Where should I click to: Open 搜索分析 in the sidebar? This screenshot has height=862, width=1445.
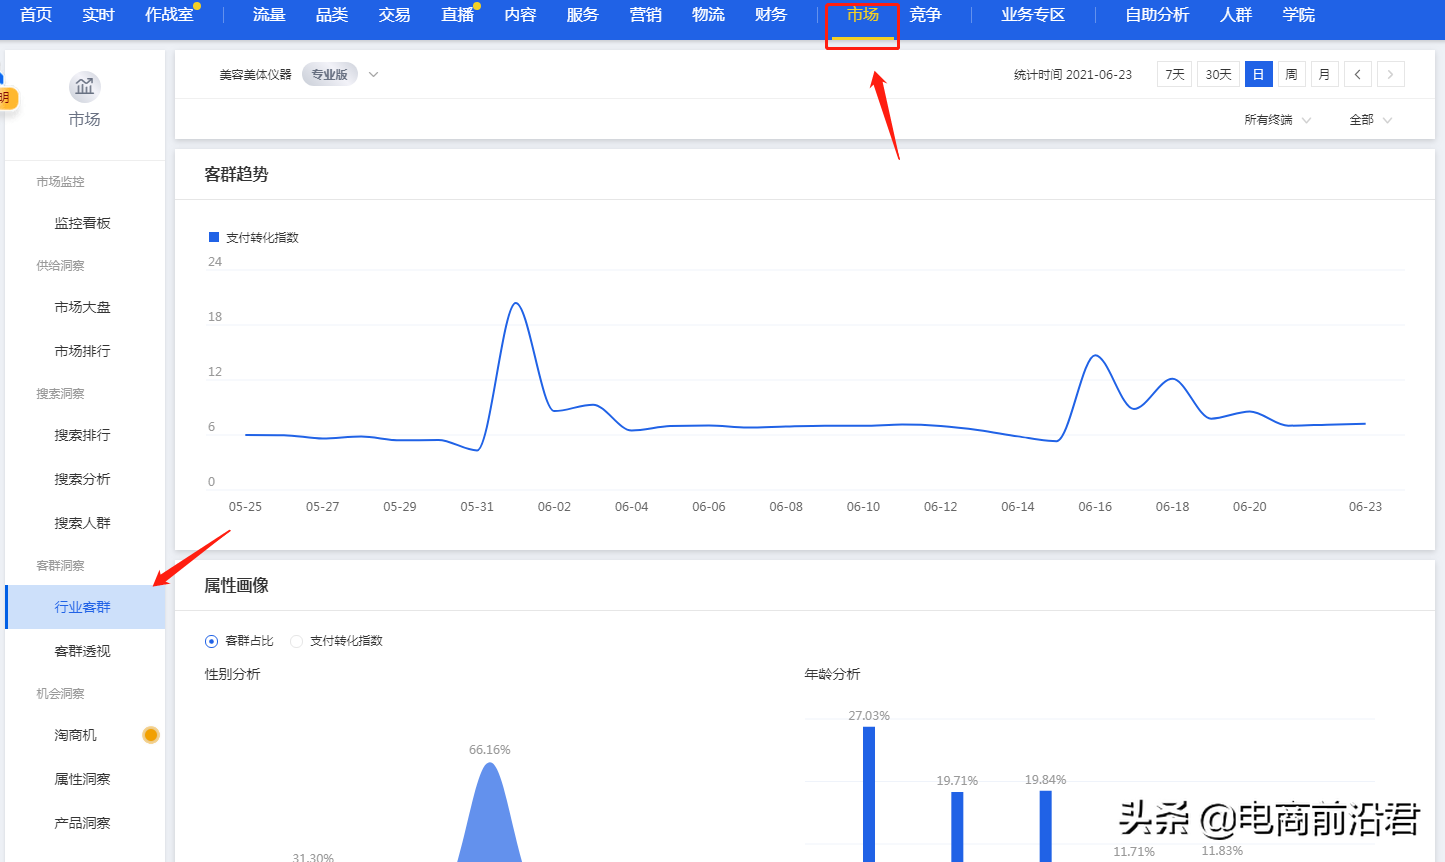click(83, 479)
